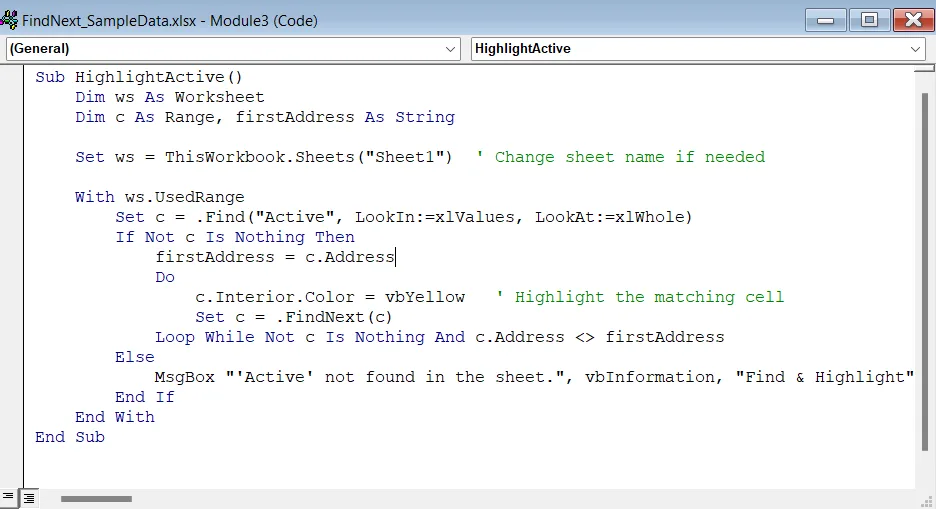Click 'vbInformation' argument
Image resolution: width=936 pixels, height=509 pixels.
coord(649,377)
